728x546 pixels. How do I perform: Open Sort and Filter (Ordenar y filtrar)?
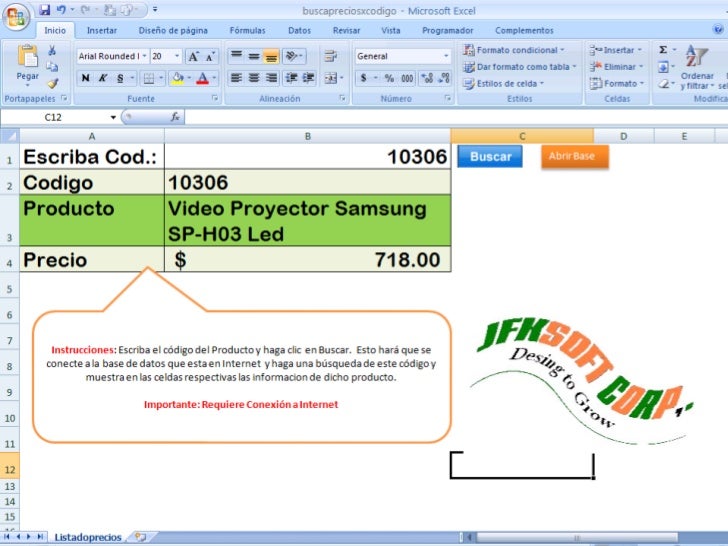coord(697,66)
